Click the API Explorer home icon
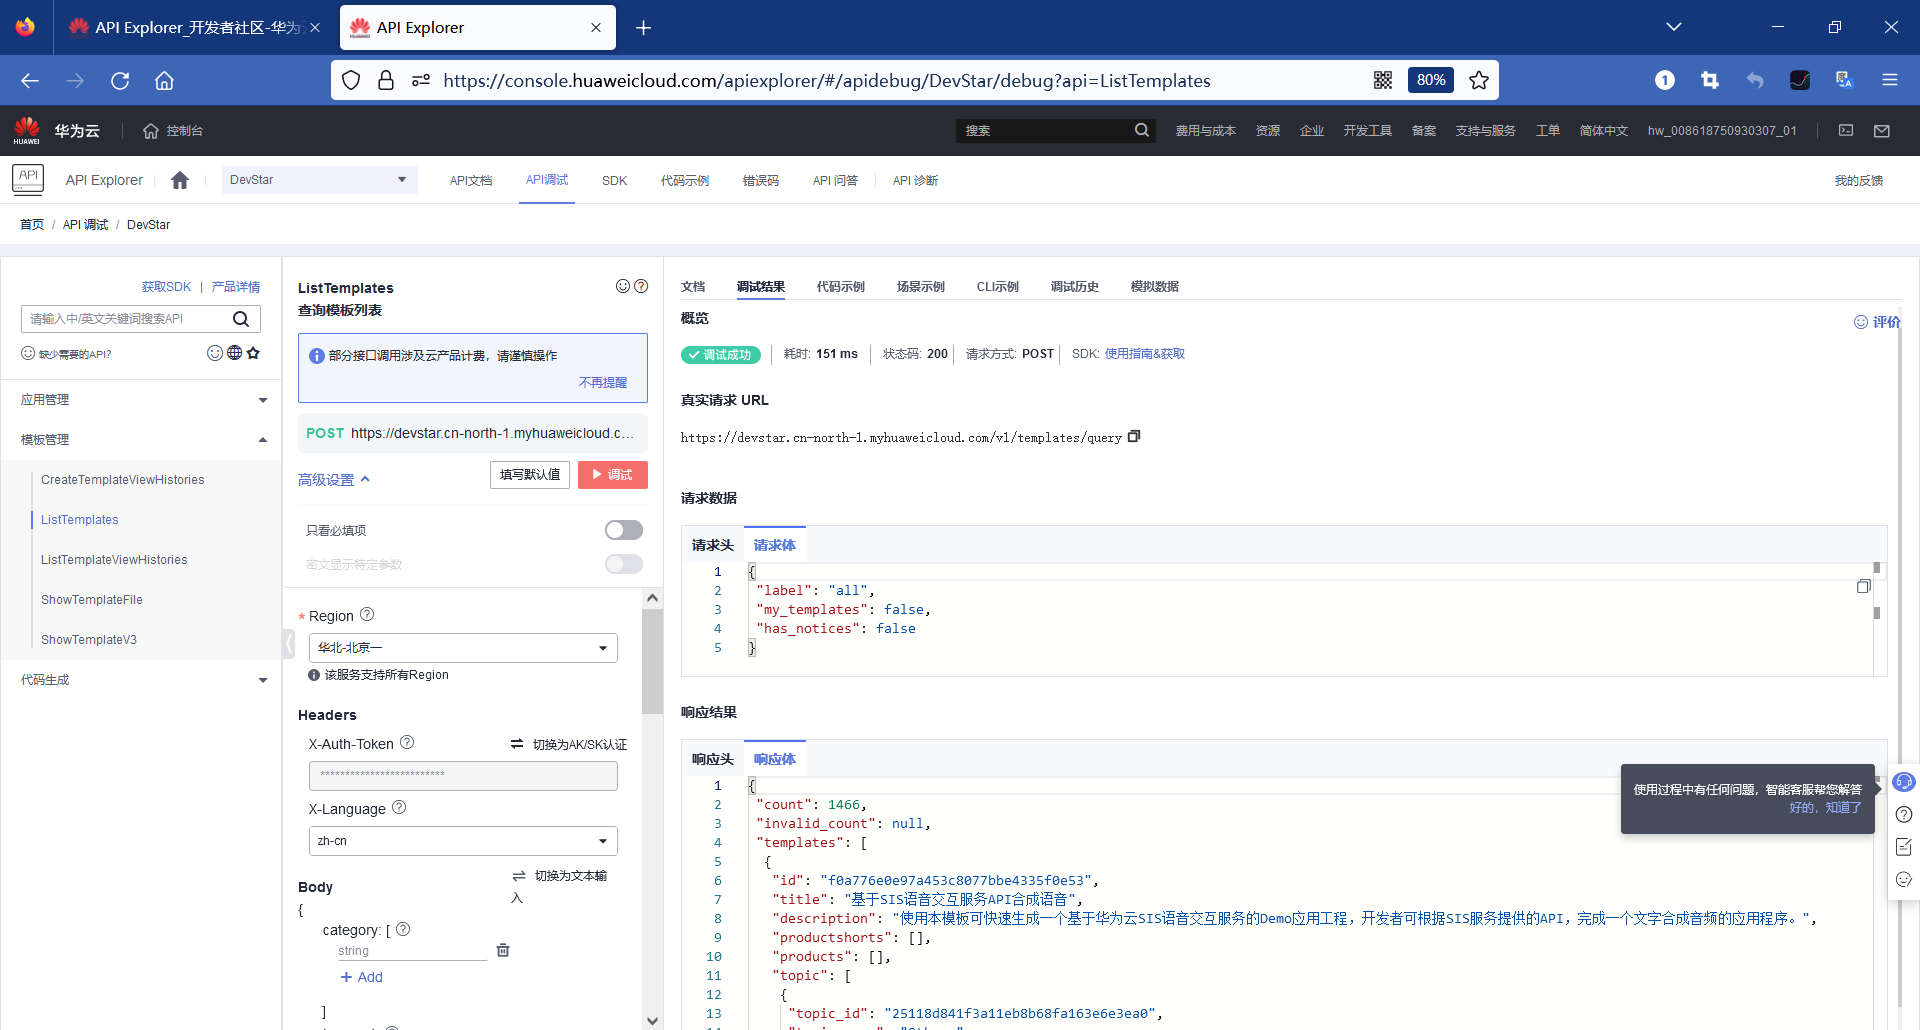Viewport: 1920px width, 1030px height. coord(180,180)
